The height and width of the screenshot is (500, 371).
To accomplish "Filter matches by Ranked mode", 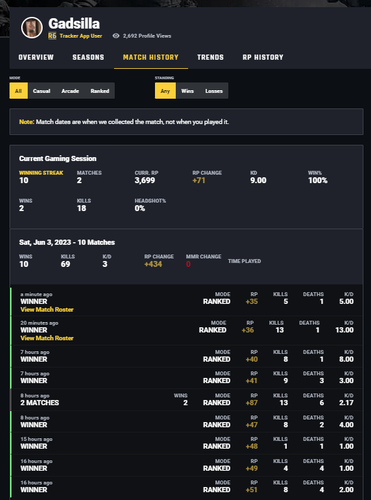I will (100, 91).
